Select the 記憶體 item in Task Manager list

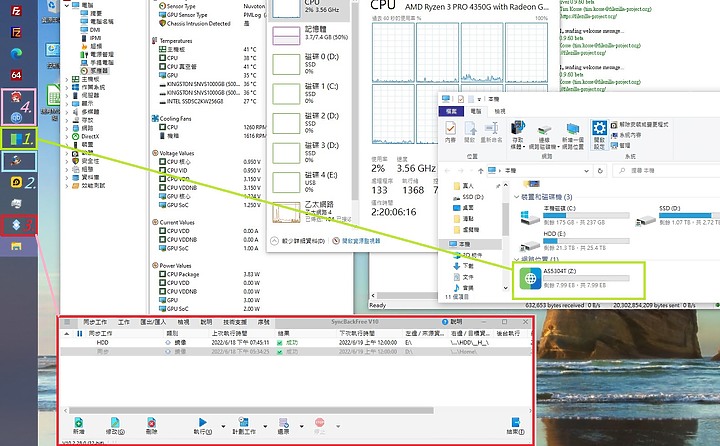(311, 35)
